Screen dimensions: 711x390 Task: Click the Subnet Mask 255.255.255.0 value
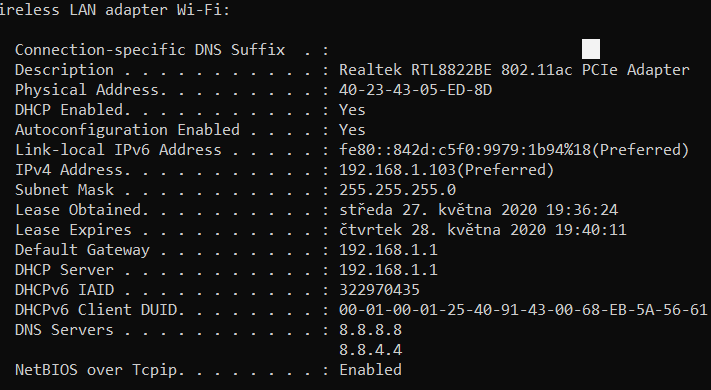(398, 190)
